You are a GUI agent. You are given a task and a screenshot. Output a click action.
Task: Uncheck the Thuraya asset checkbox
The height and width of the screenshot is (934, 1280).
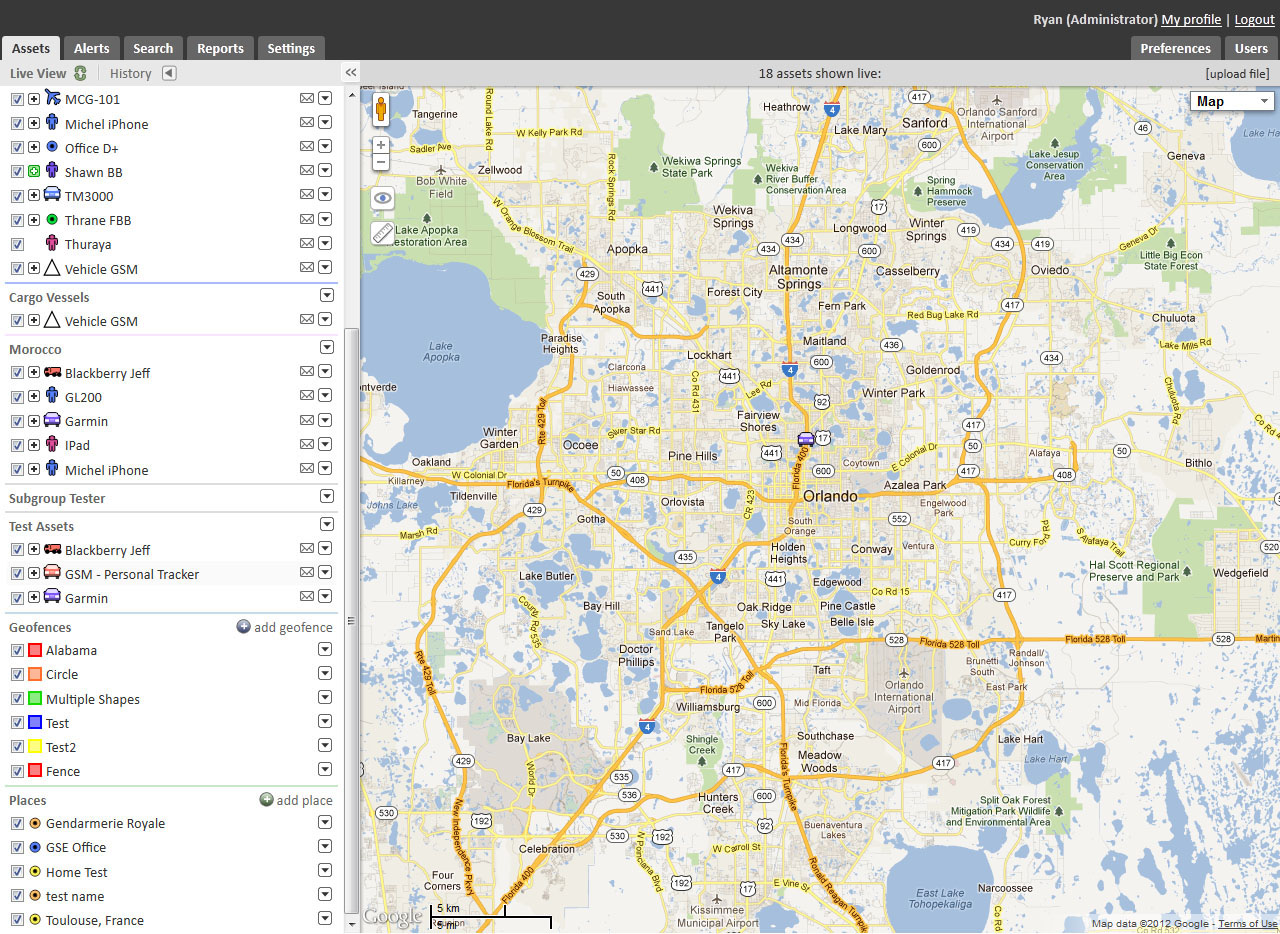(x=17, y=243)
